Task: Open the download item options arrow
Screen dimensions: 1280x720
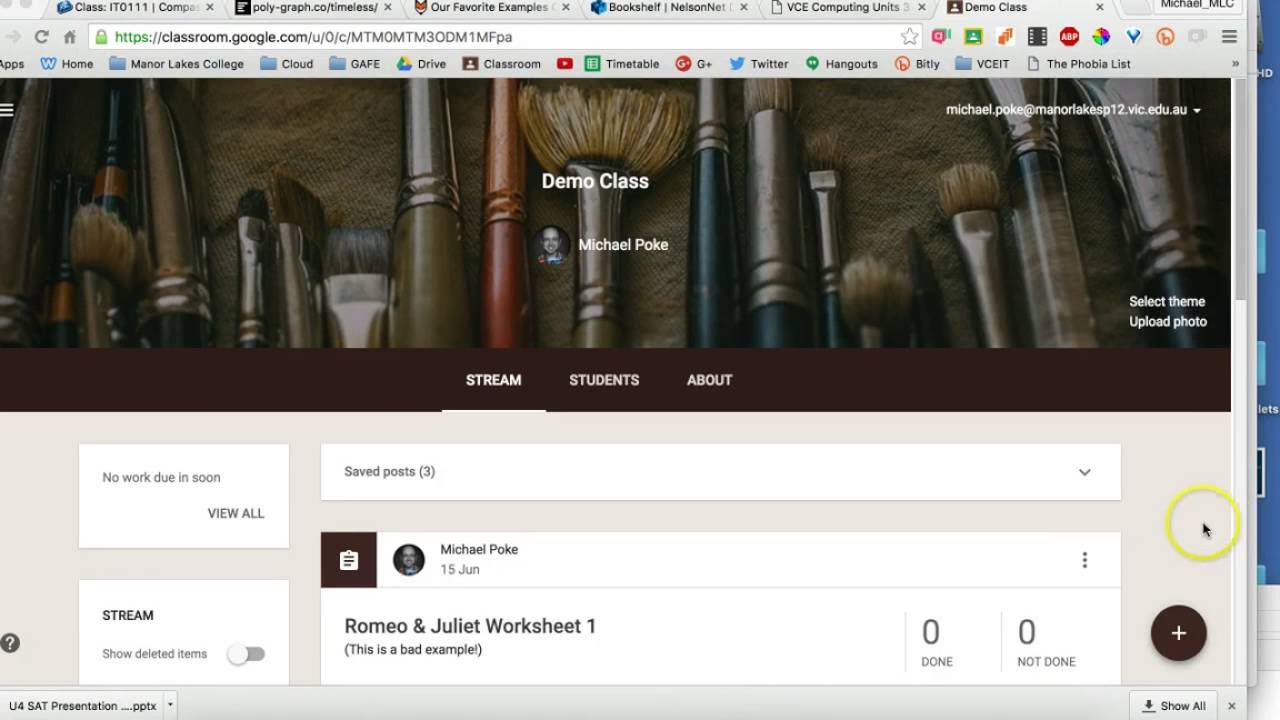Action: (171, 705)
